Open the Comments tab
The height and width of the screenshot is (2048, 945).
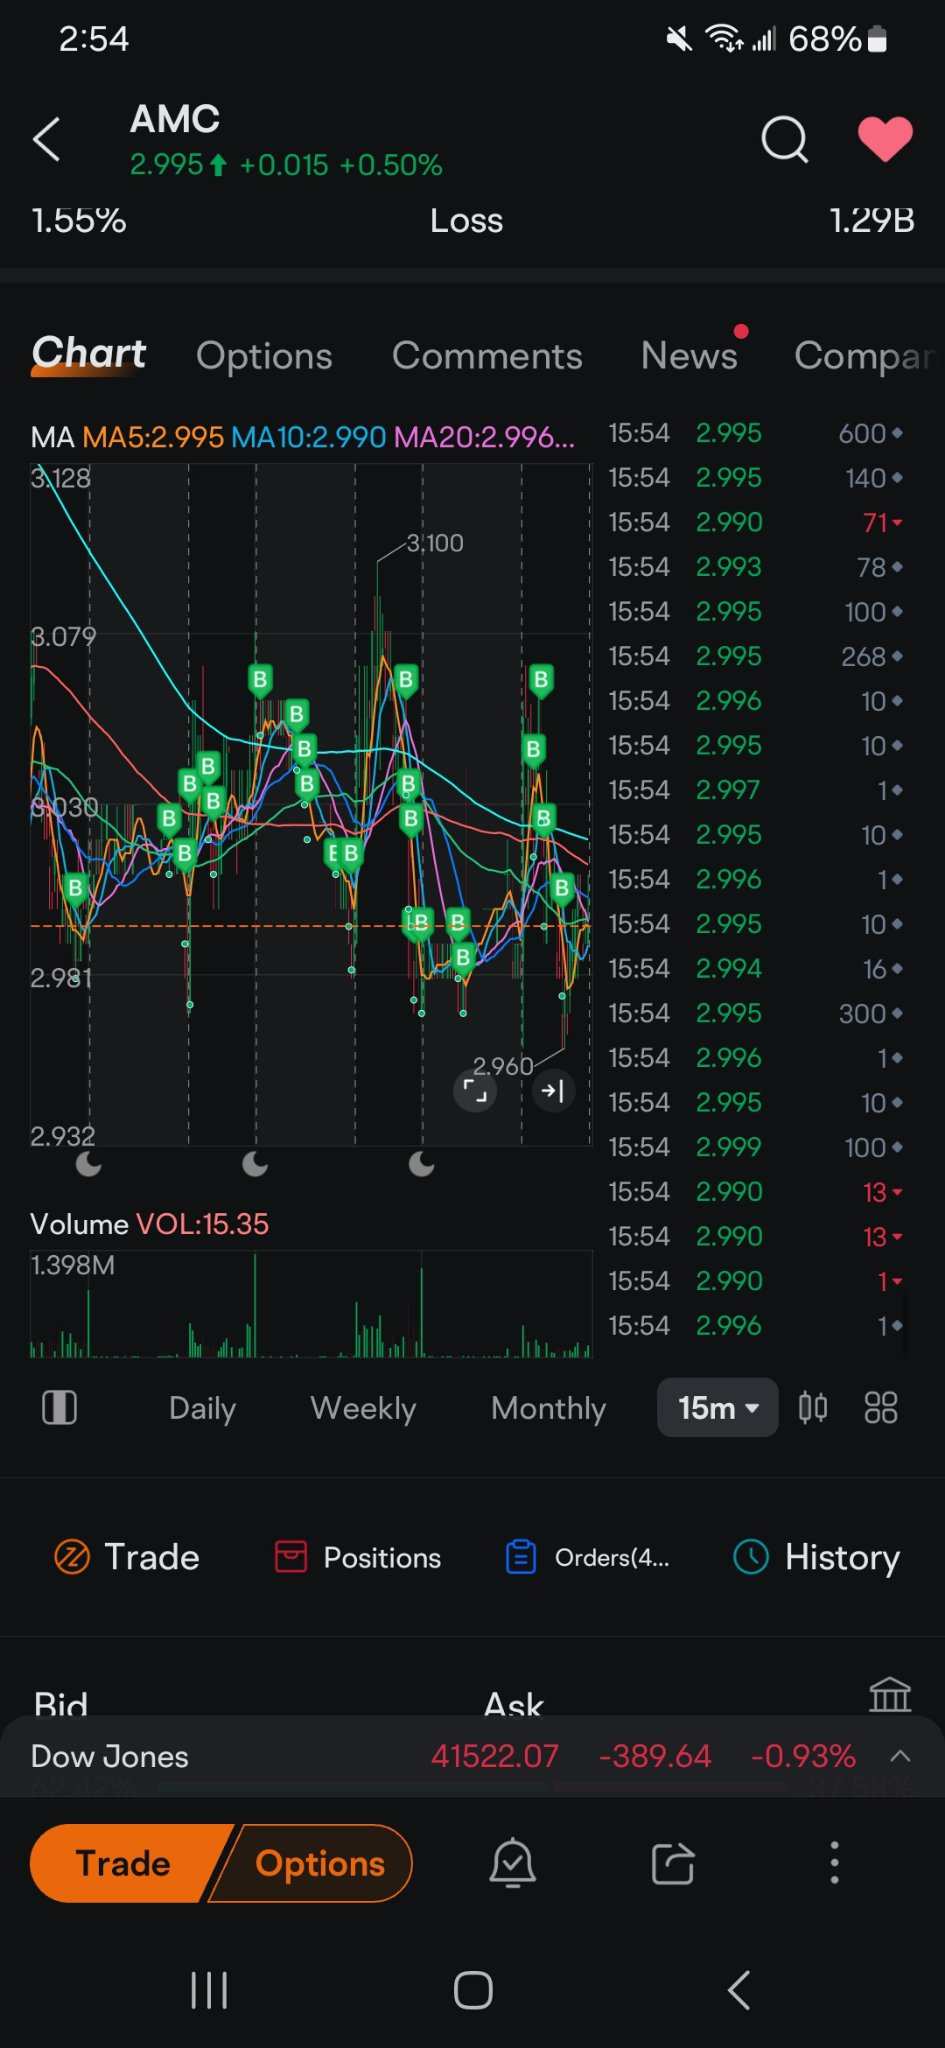(x=487, y=356)
